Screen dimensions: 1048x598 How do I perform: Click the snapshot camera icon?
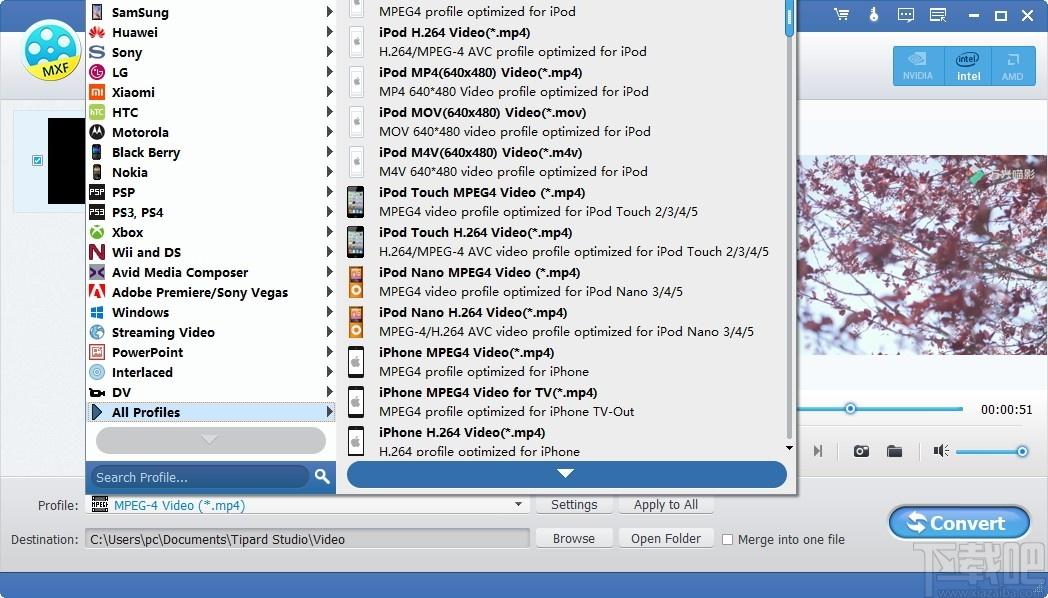point(862,451)
